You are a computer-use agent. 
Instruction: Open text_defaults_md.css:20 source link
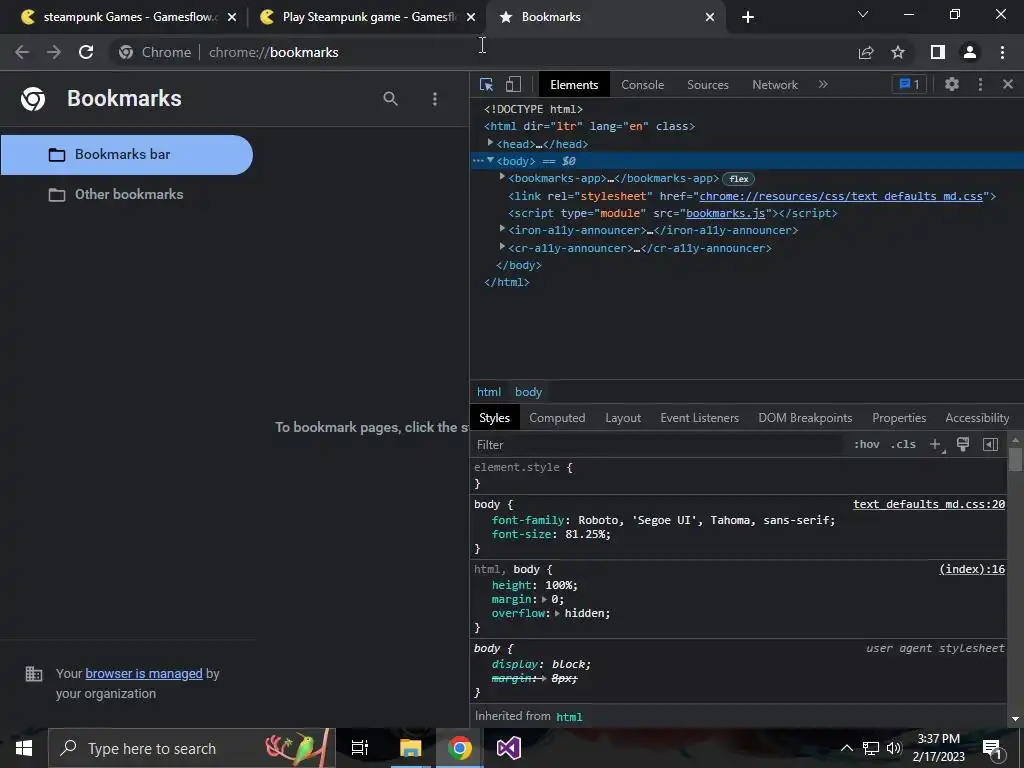coord(929,504)
